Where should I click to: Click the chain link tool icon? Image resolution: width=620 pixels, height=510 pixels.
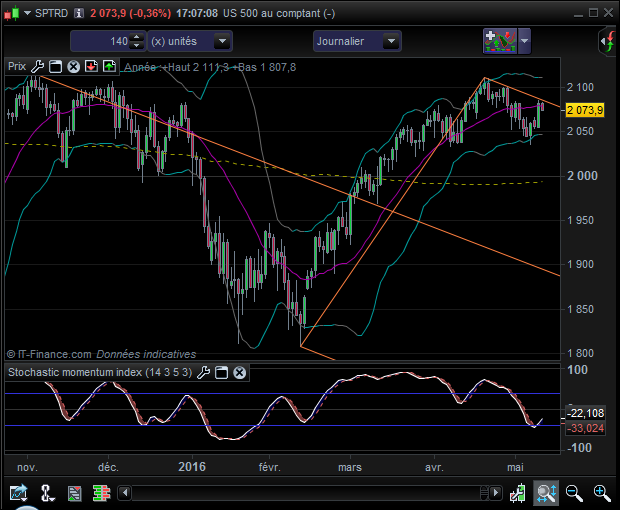point(47,493)
